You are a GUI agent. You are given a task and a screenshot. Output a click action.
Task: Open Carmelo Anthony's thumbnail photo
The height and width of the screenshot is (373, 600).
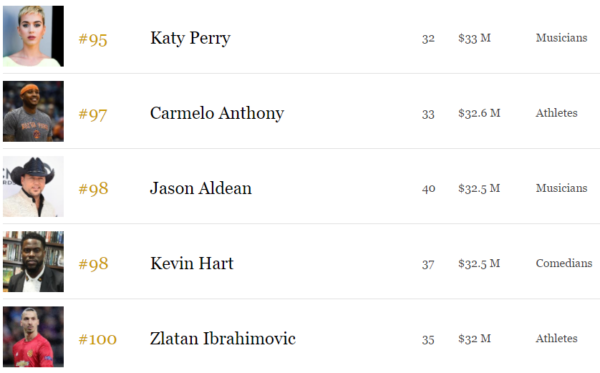(33, 111)
